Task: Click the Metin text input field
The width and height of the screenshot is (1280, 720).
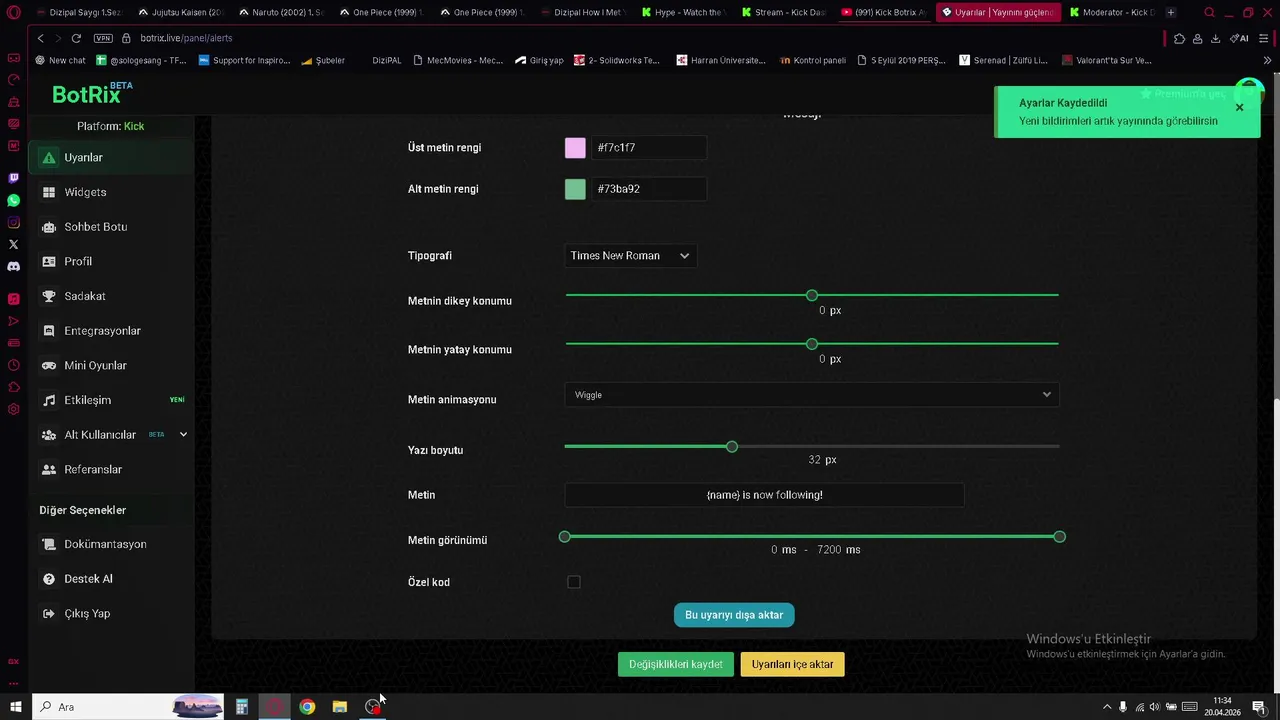Action: pos(765,495)
